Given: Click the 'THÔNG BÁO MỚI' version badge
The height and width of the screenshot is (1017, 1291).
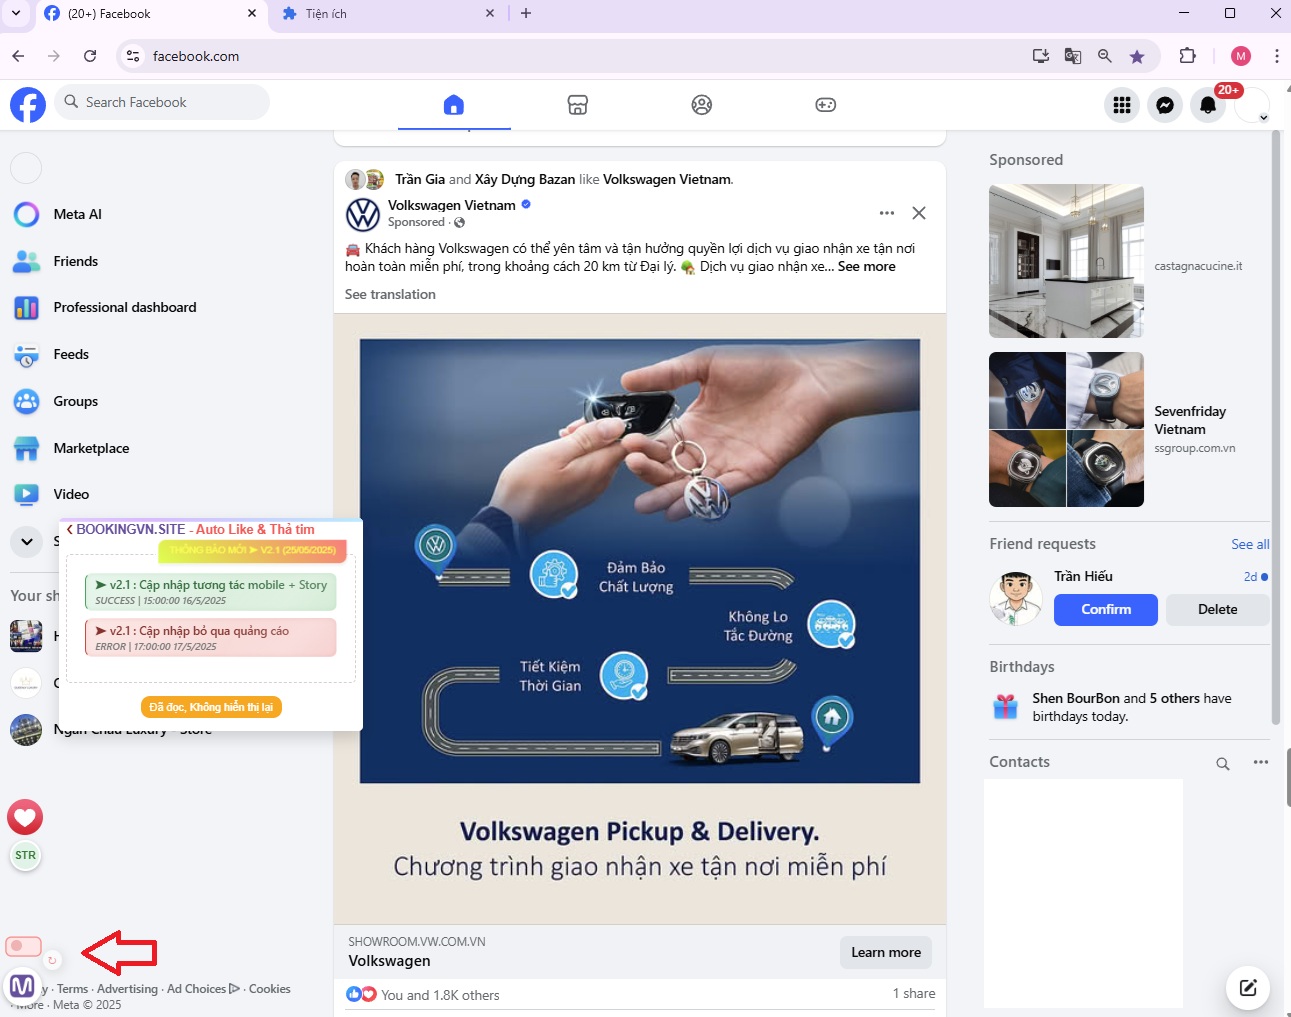Looking at the screenshot, I should pyautogui.click(x=252, y=550).
